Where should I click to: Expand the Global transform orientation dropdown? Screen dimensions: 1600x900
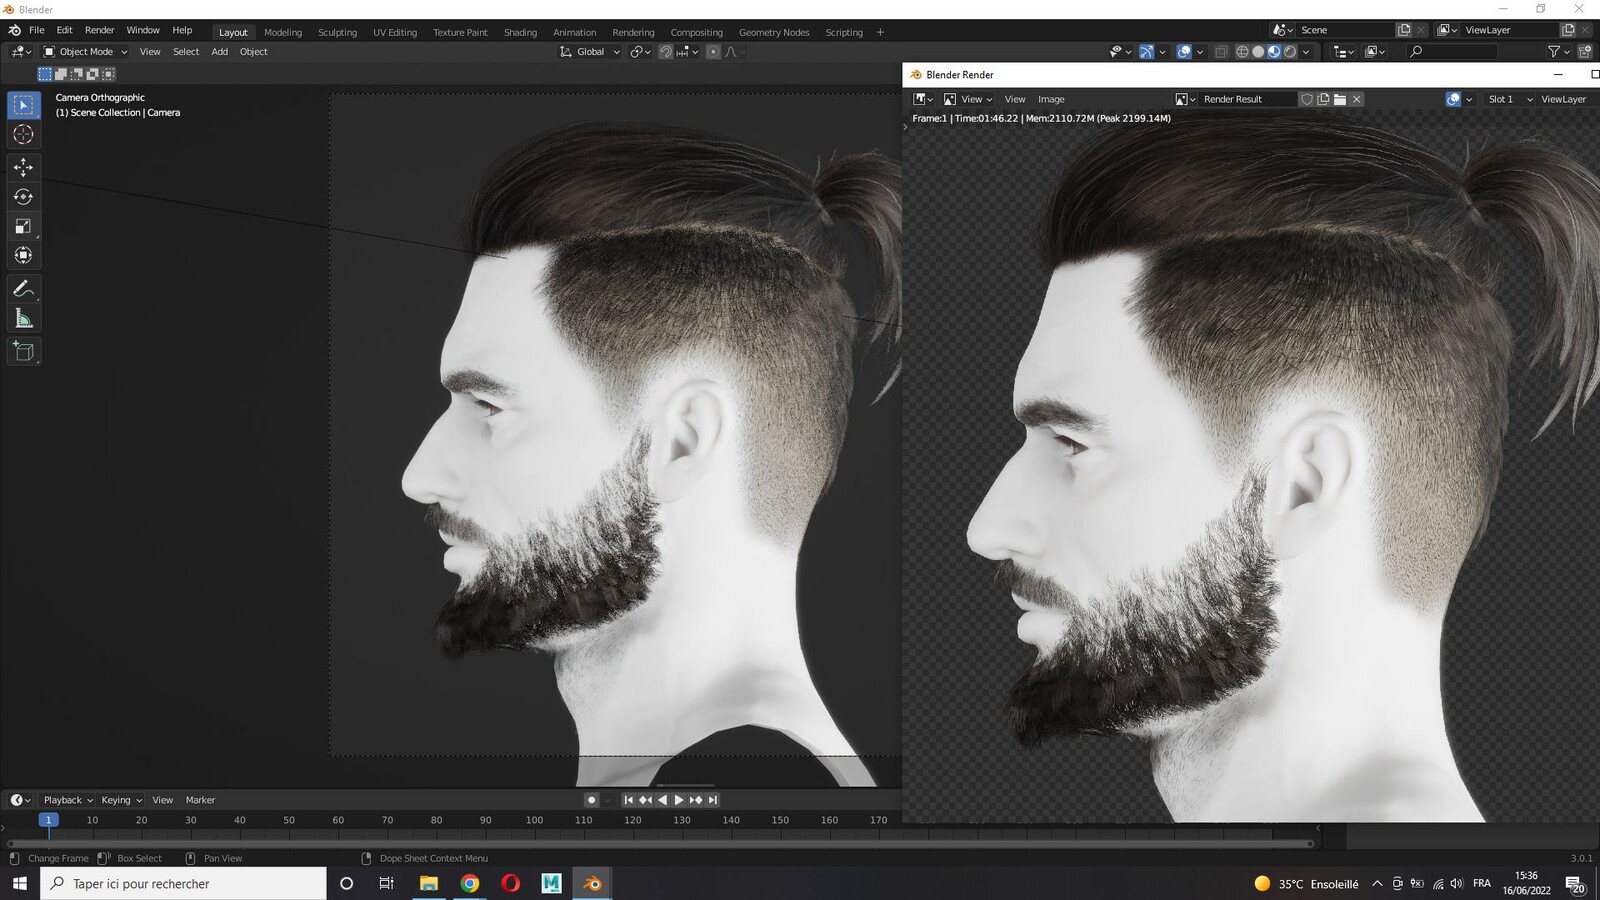pyautogui.click(x=590, y=52)
